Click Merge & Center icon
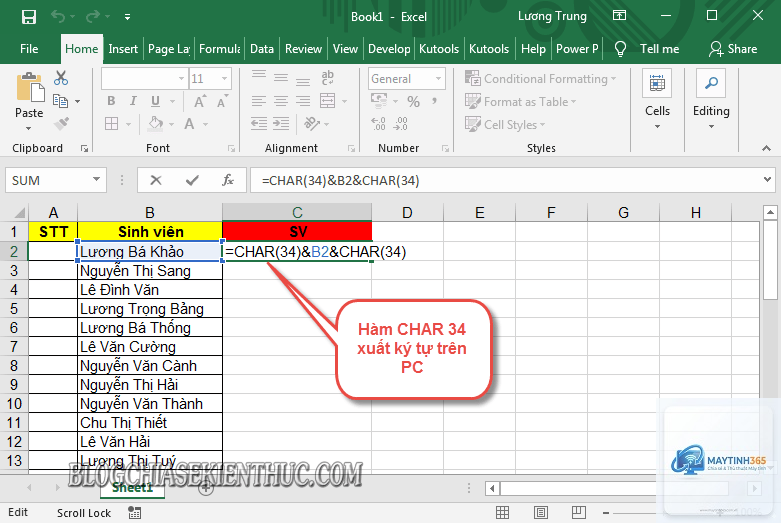The width and height of the screenshot is (781, 523). (327, 101)
